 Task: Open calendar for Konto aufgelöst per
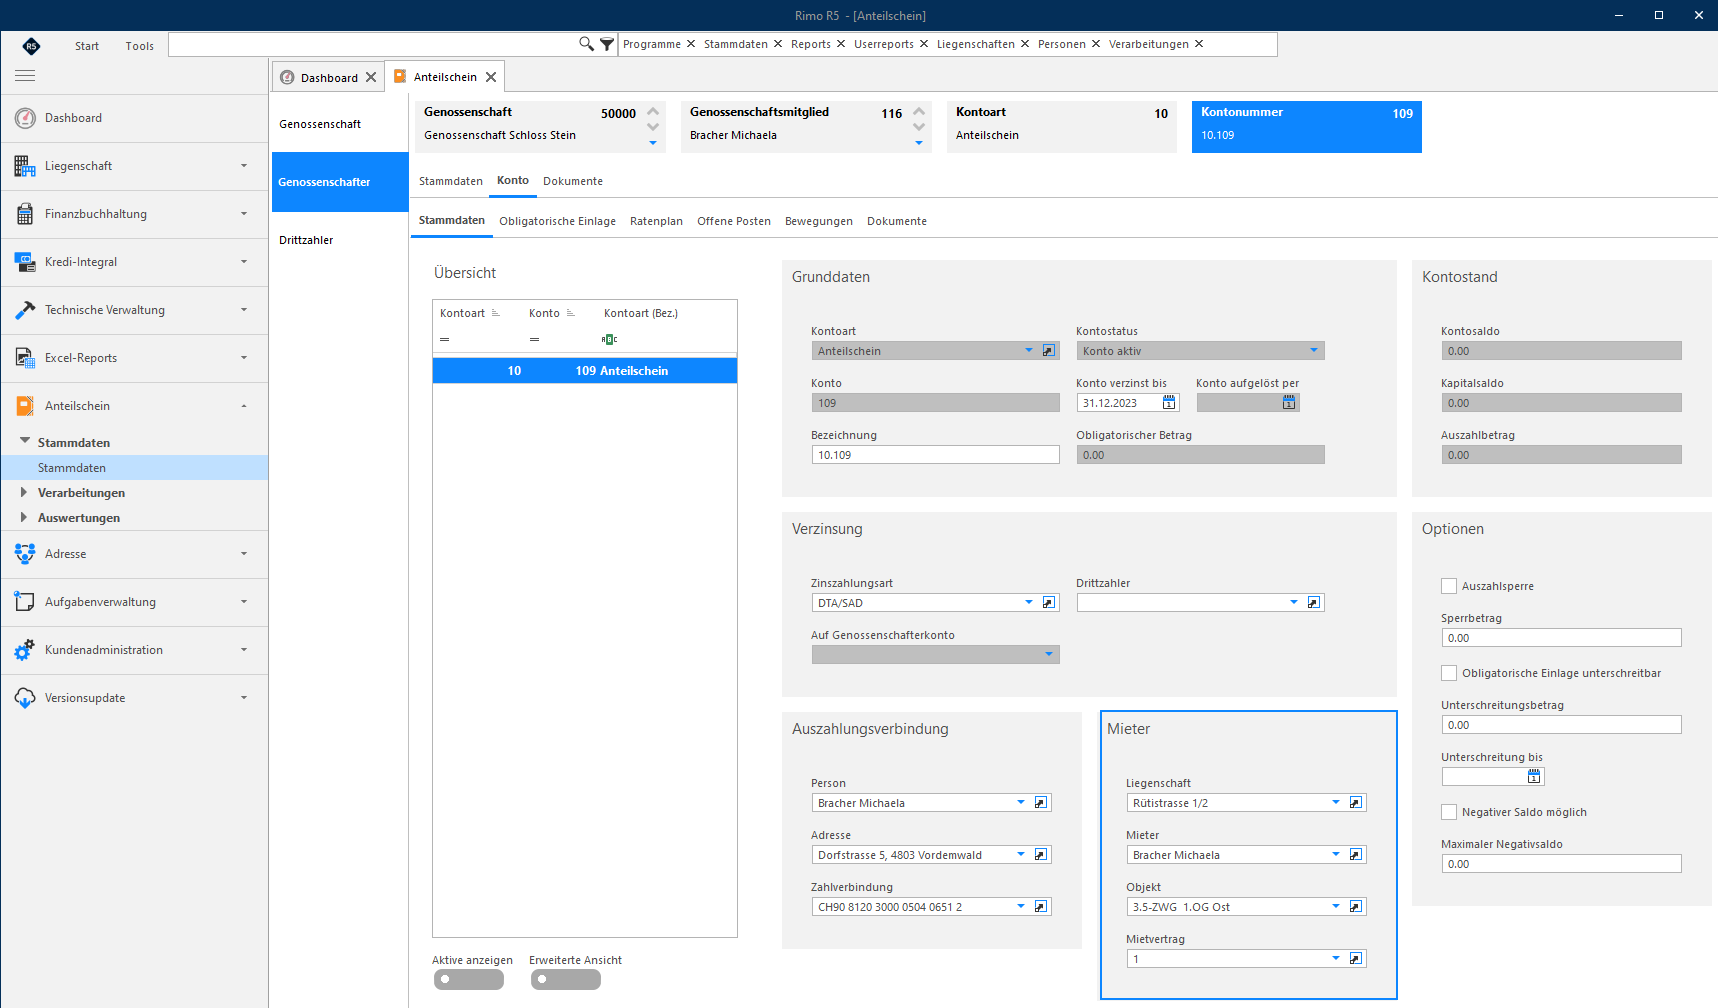pos(1289,403)
